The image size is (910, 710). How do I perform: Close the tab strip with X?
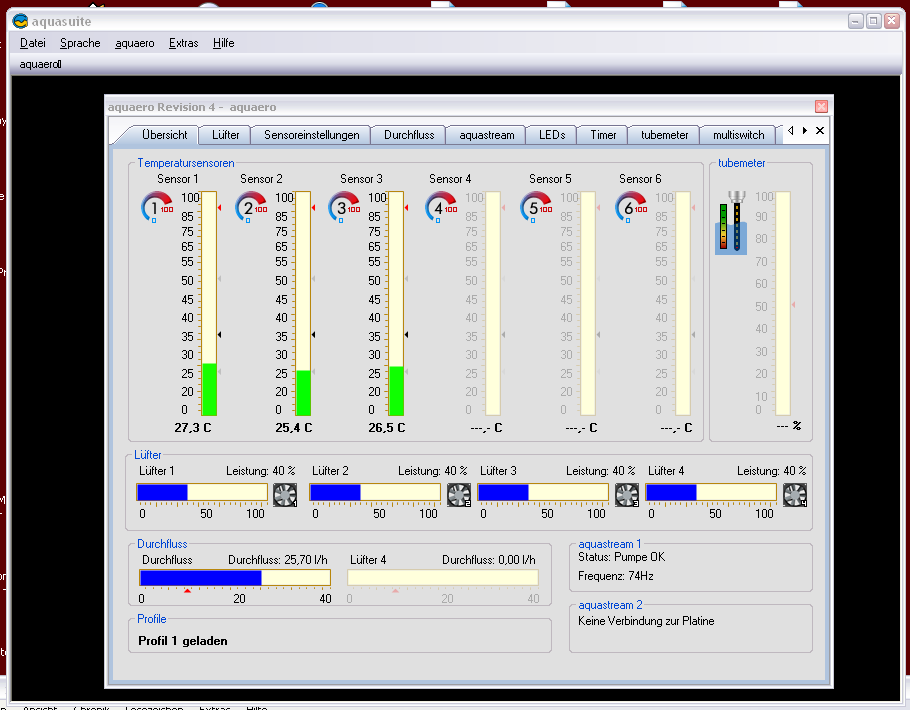(x=820, y=131)
